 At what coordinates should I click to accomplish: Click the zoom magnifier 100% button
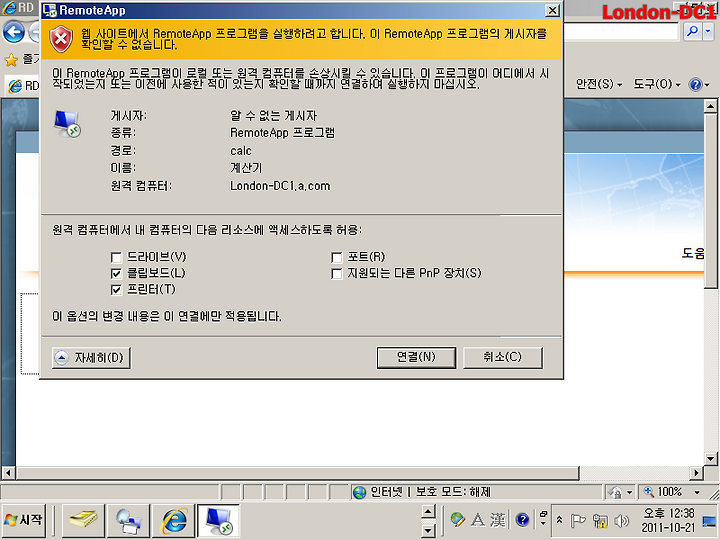[x=663, y=492]
